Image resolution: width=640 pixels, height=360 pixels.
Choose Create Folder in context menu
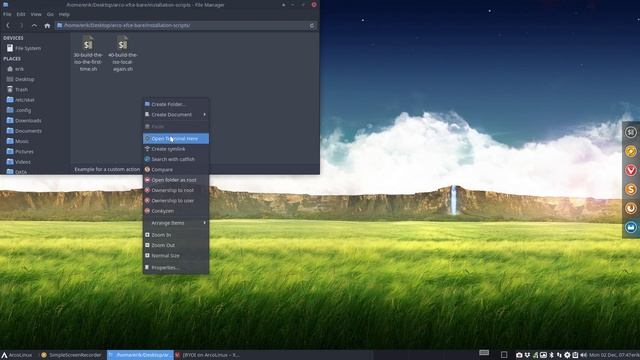coord(176,104)
